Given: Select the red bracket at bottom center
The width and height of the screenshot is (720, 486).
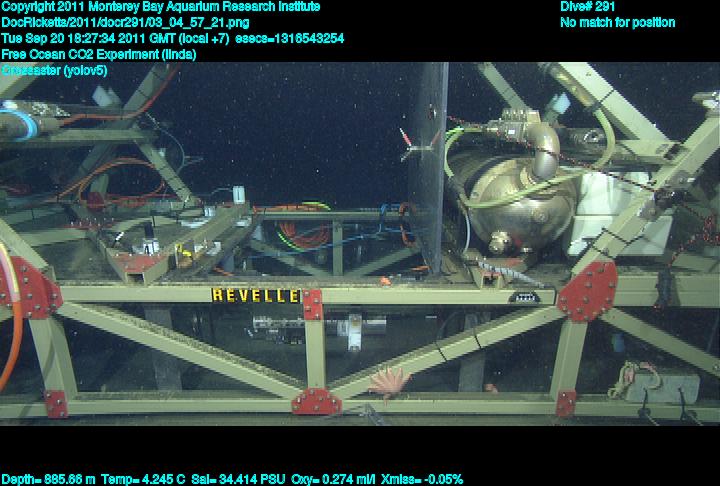Looking at the screenshot, I should 316,401.
